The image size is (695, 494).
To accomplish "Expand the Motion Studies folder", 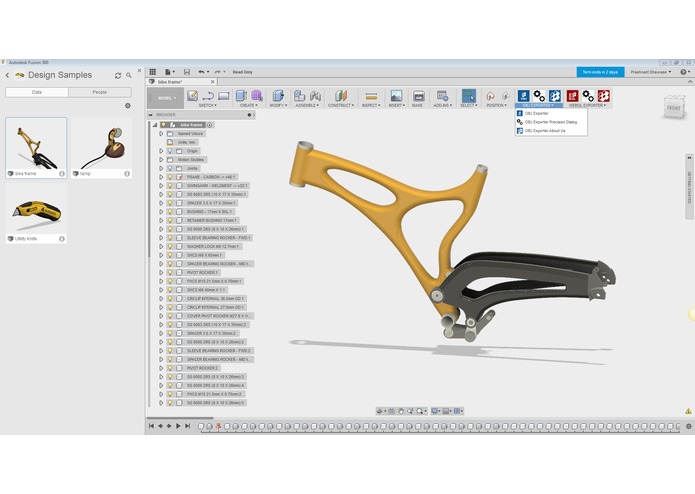I will click(x=161, y=159).
